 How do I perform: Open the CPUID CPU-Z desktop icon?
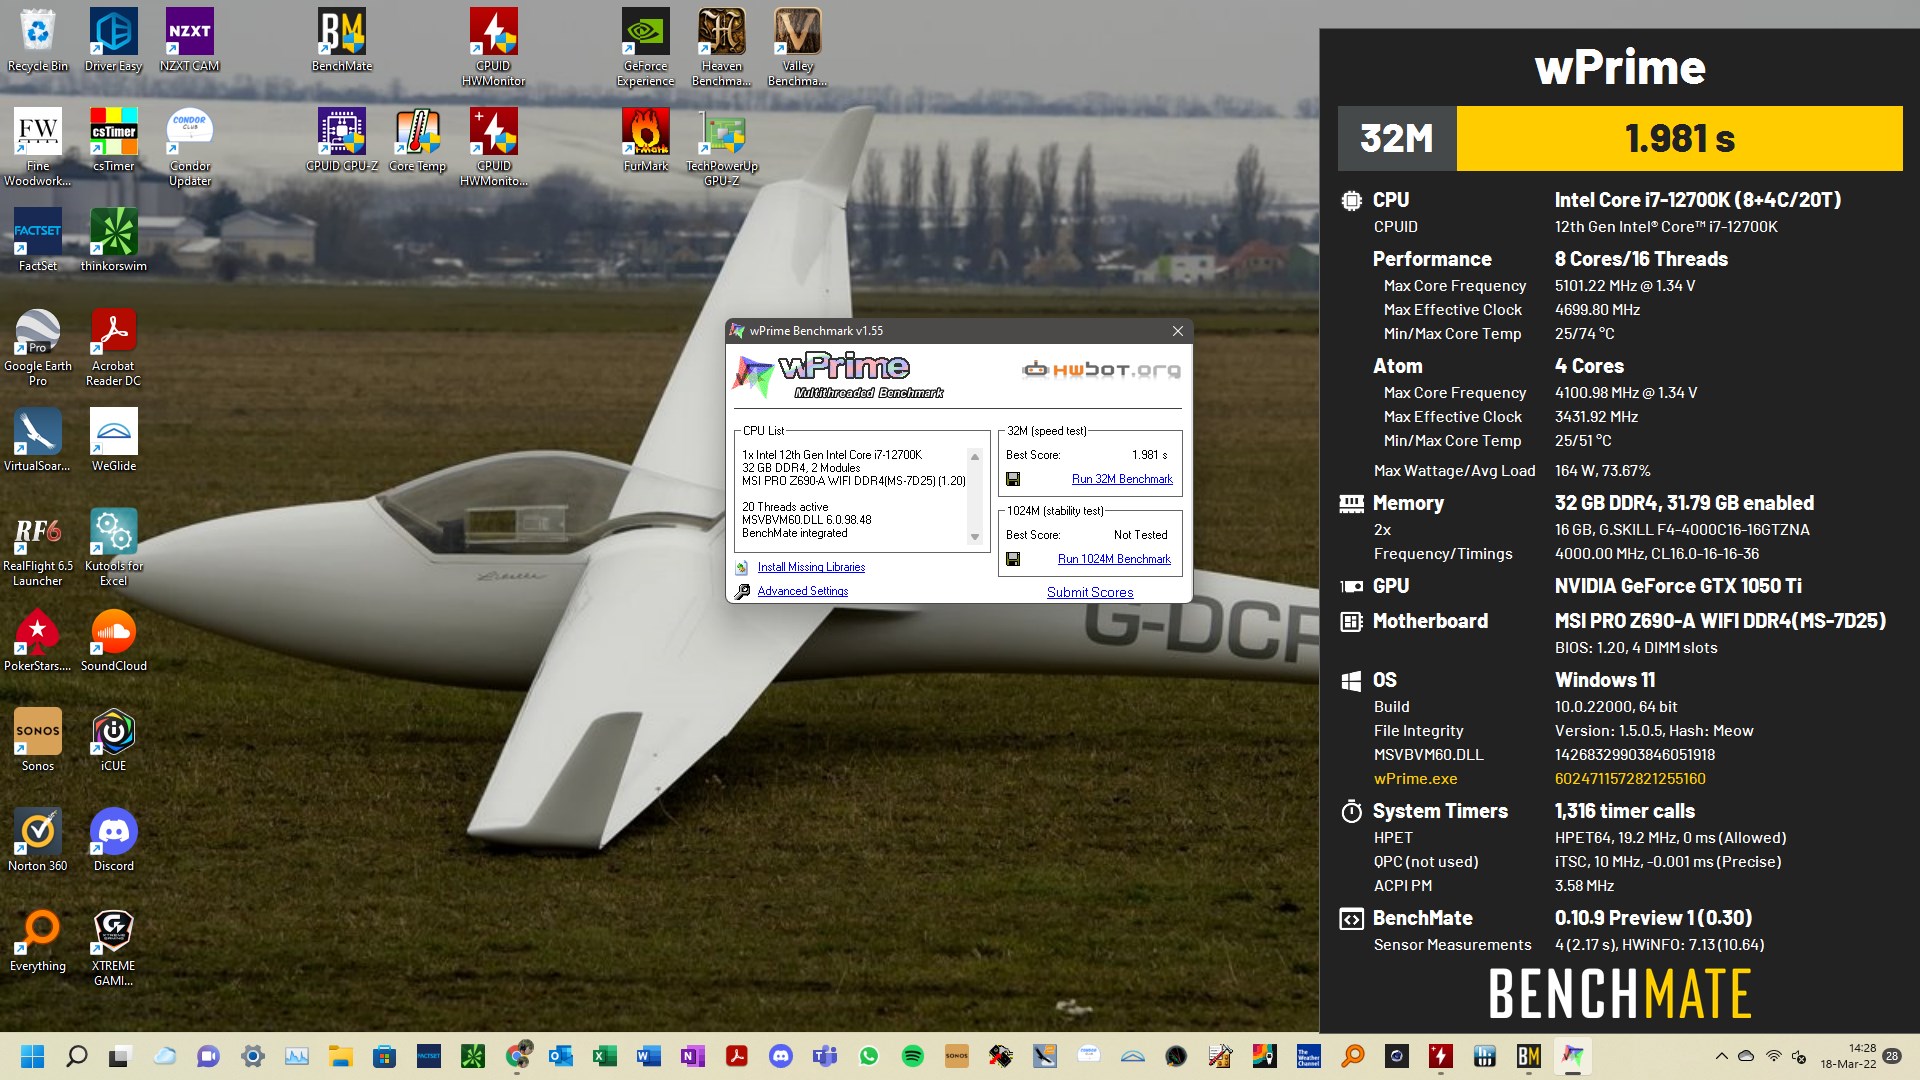pos(342,140)
